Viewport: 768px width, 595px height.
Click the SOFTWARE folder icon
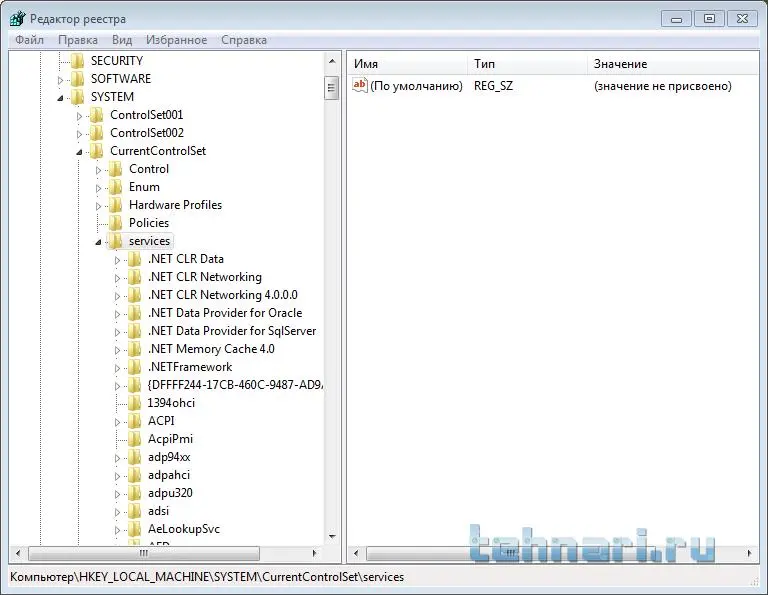pos(77,79)
